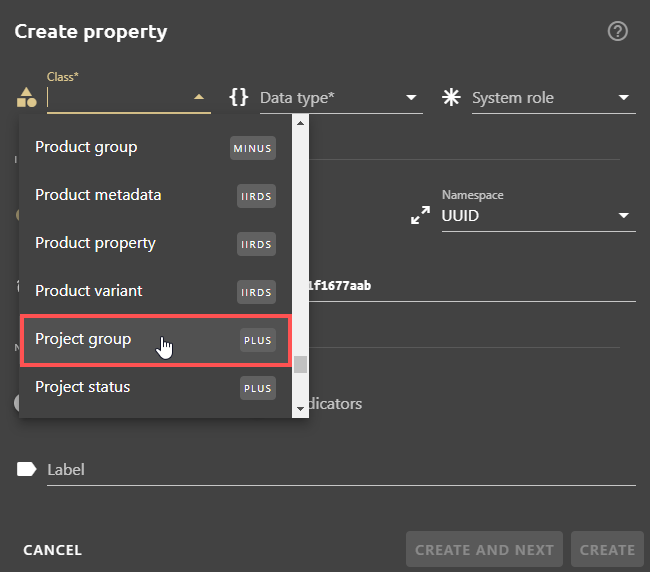Click the dropdown list scroll down arrow
Image resolution: width=650 pixels, height=572 pixels.
(301, 409)
